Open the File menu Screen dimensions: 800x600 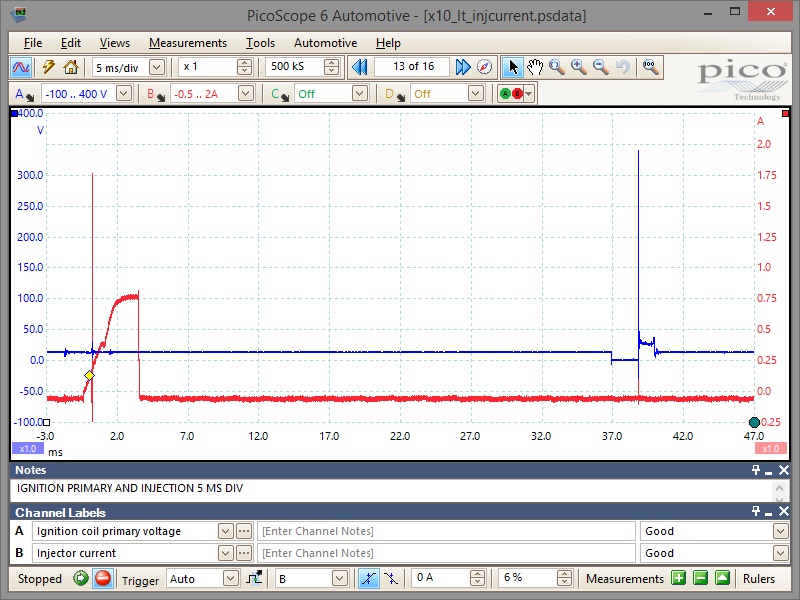(x=33, y=43)
